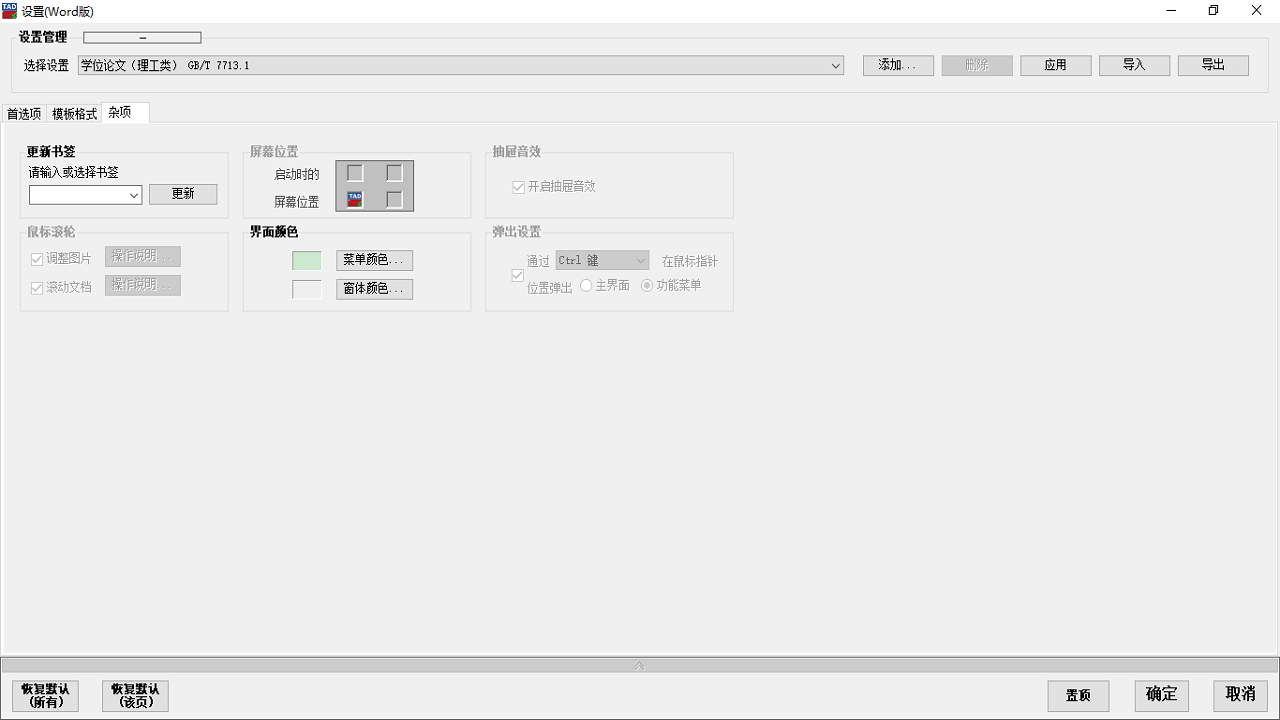This screenshot has width=1280, height=720.
Task: Toggle the 滚动文档 checkbox
Action: pos(36,285)
